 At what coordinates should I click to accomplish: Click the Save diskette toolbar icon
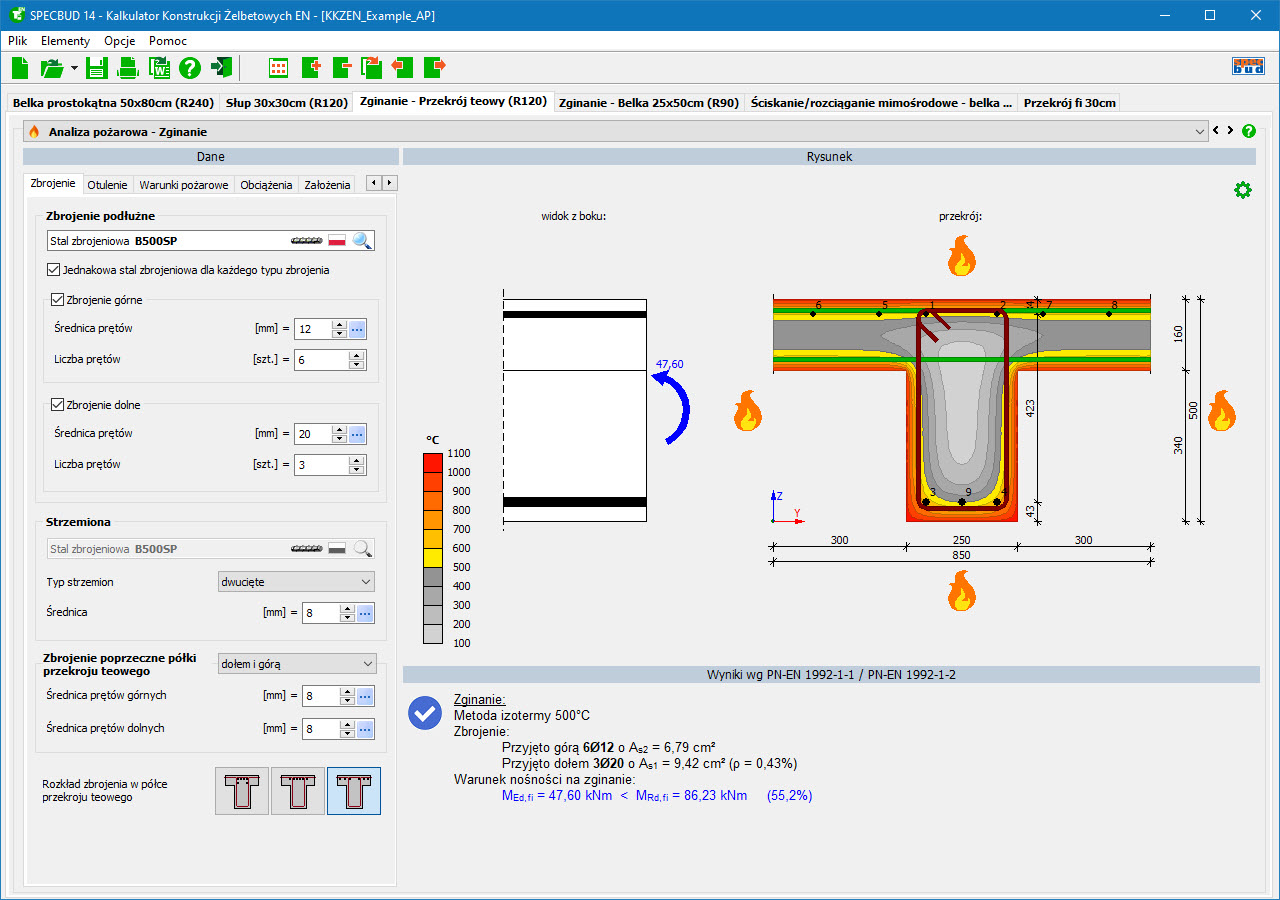(x=96, y=68)
